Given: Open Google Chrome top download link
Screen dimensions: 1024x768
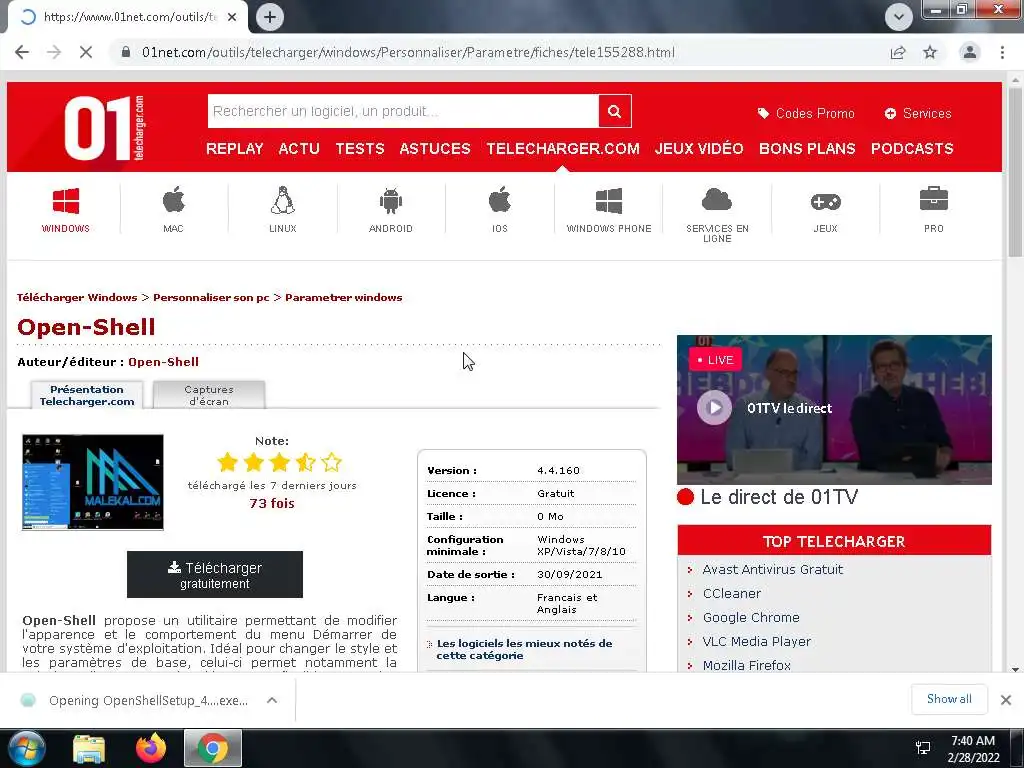Looking at the screenshot, I should tap(751, 617).
